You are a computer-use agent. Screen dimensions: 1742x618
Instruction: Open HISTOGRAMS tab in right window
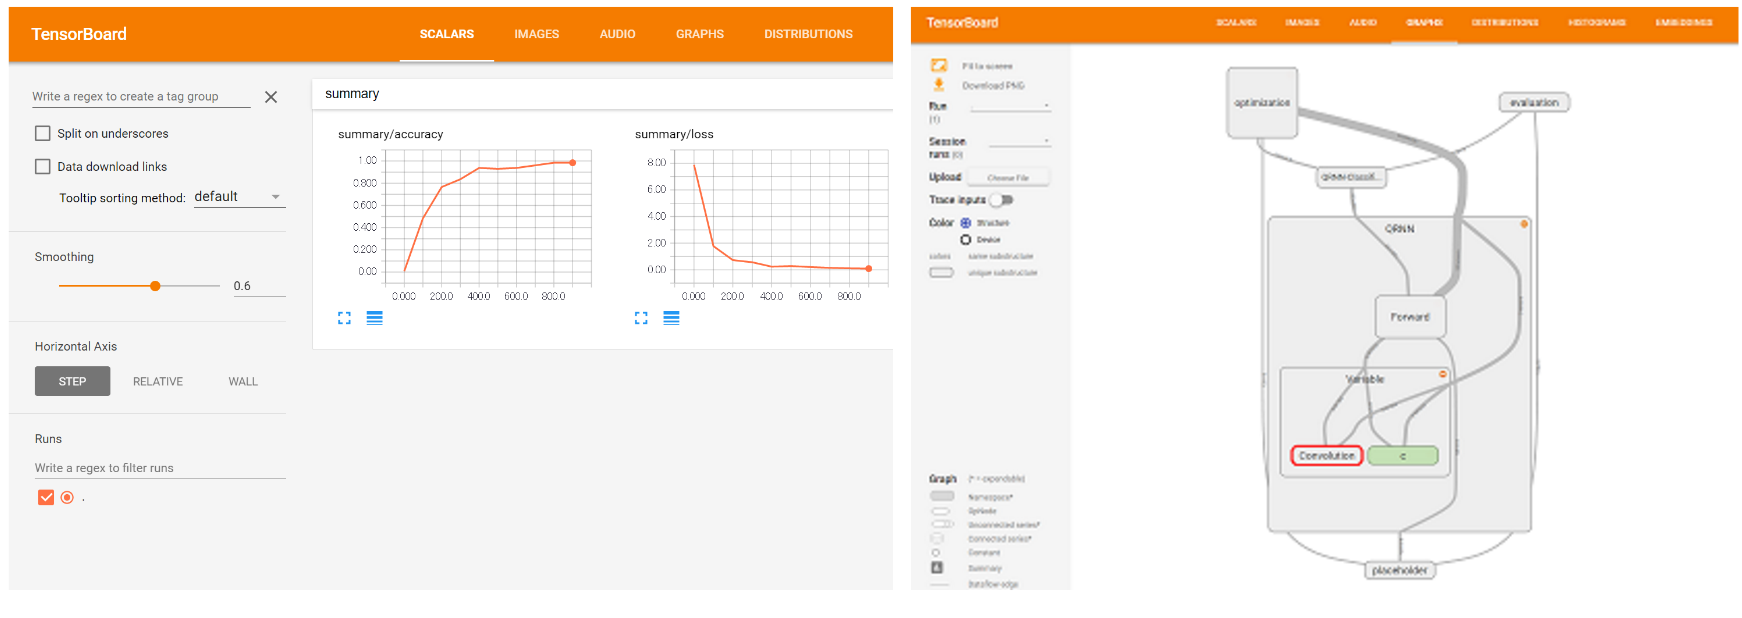1596,22
